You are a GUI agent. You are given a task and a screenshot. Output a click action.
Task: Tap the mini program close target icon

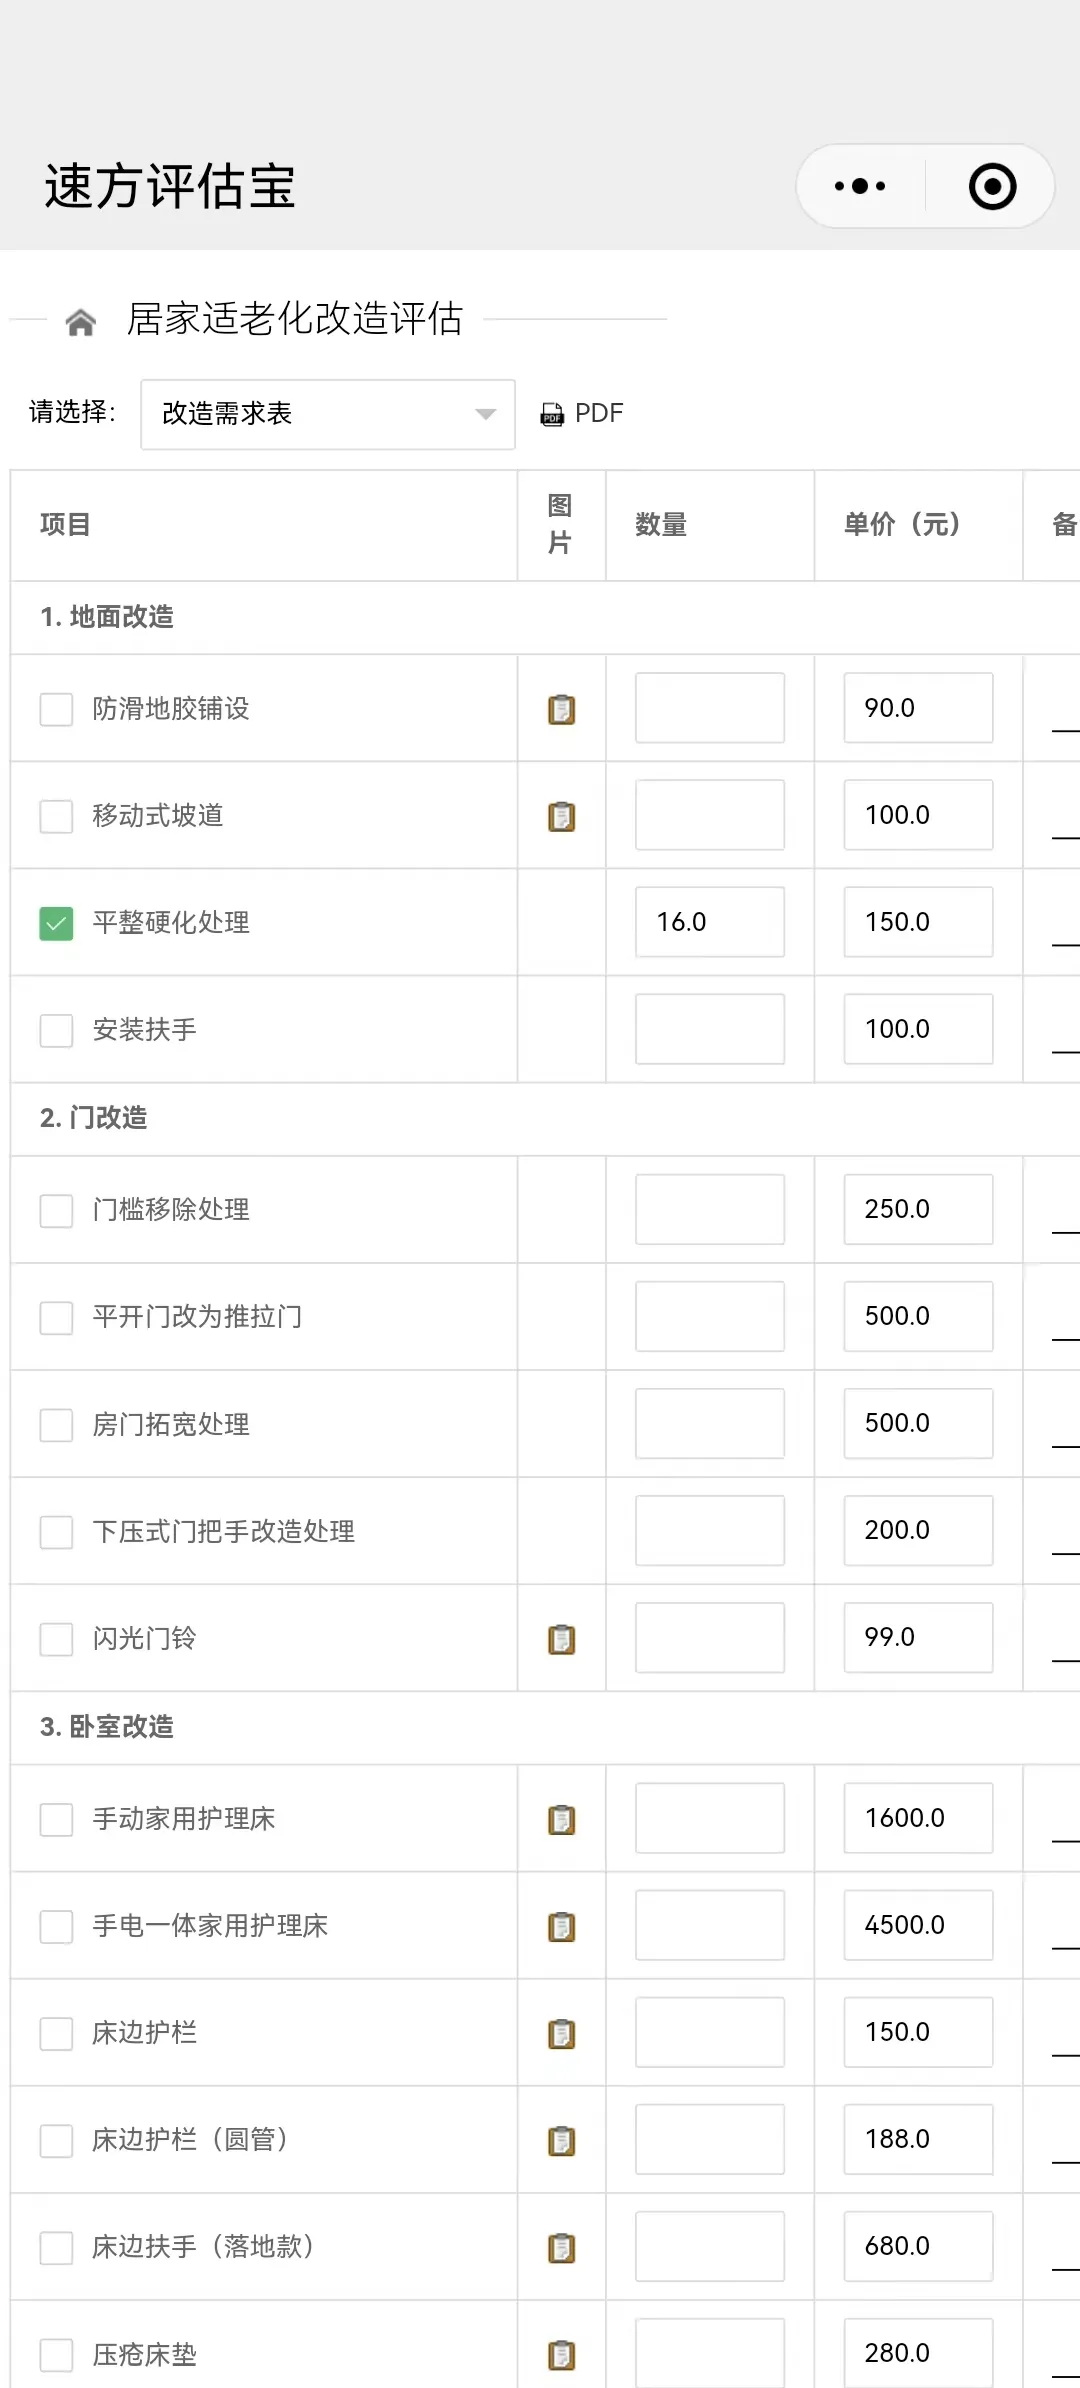pos(992,187)
